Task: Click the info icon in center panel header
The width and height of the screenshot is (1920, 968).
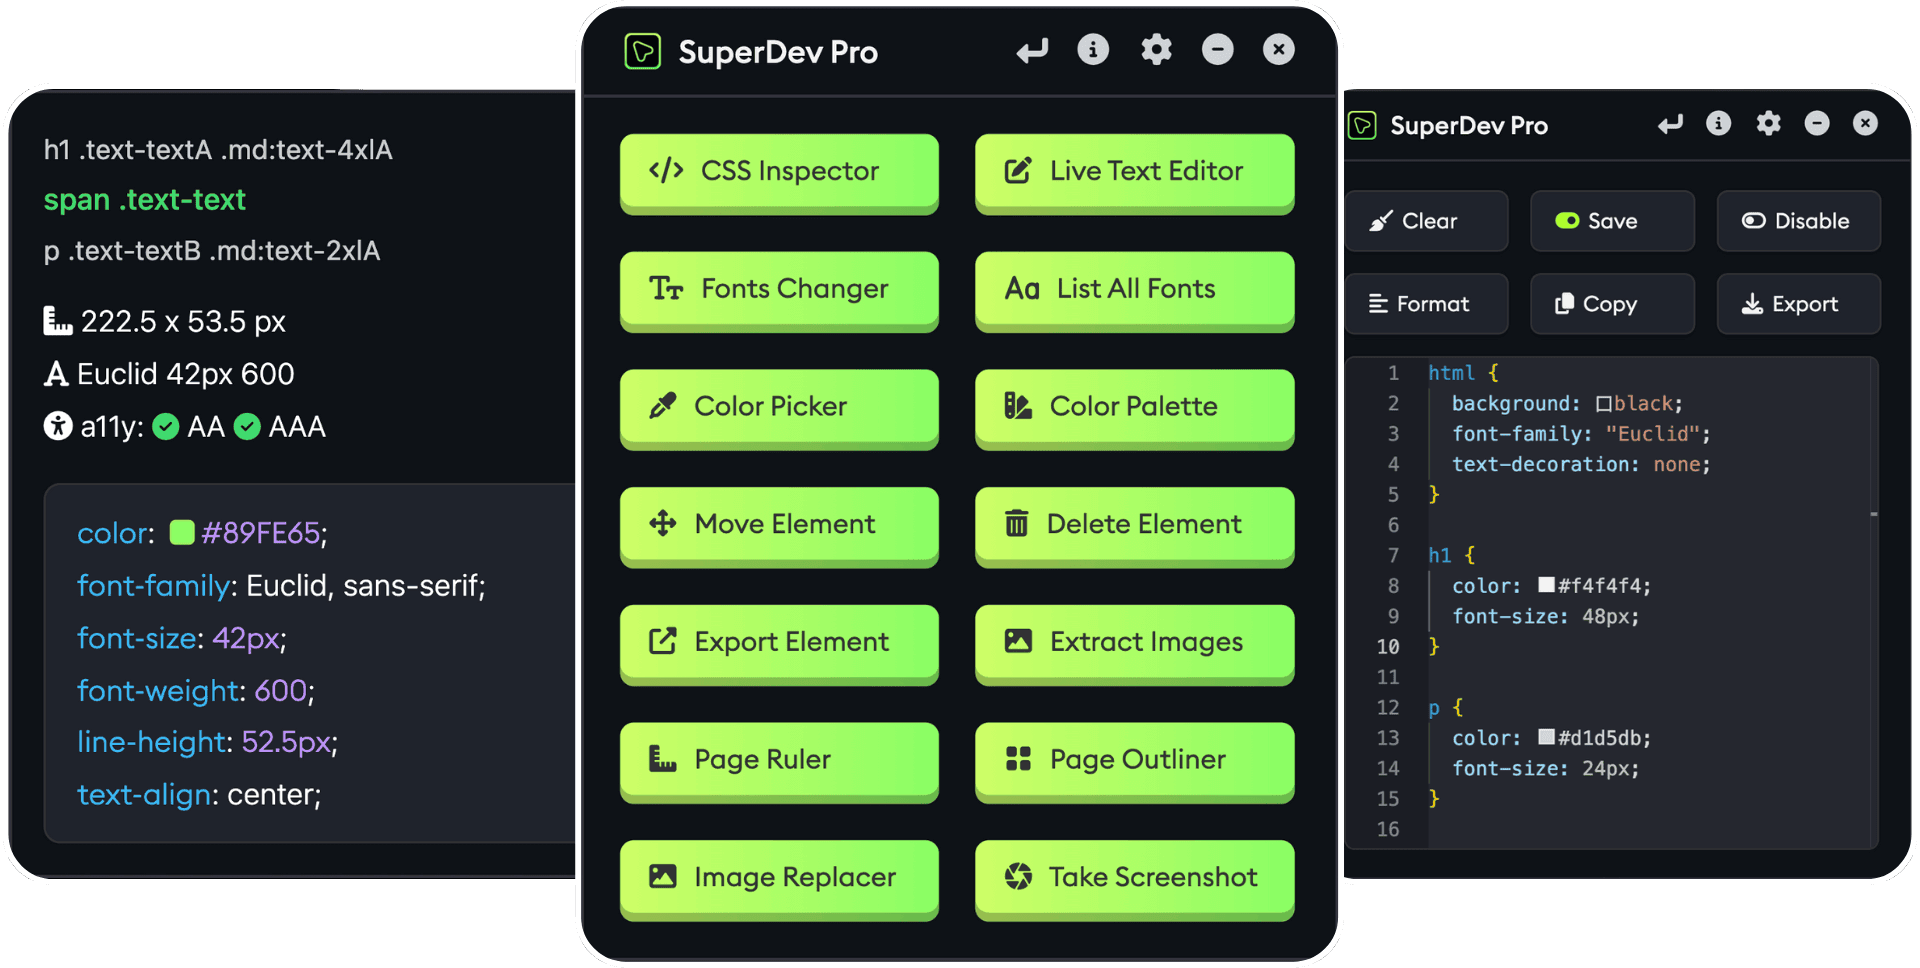Action: (1093, 49)
